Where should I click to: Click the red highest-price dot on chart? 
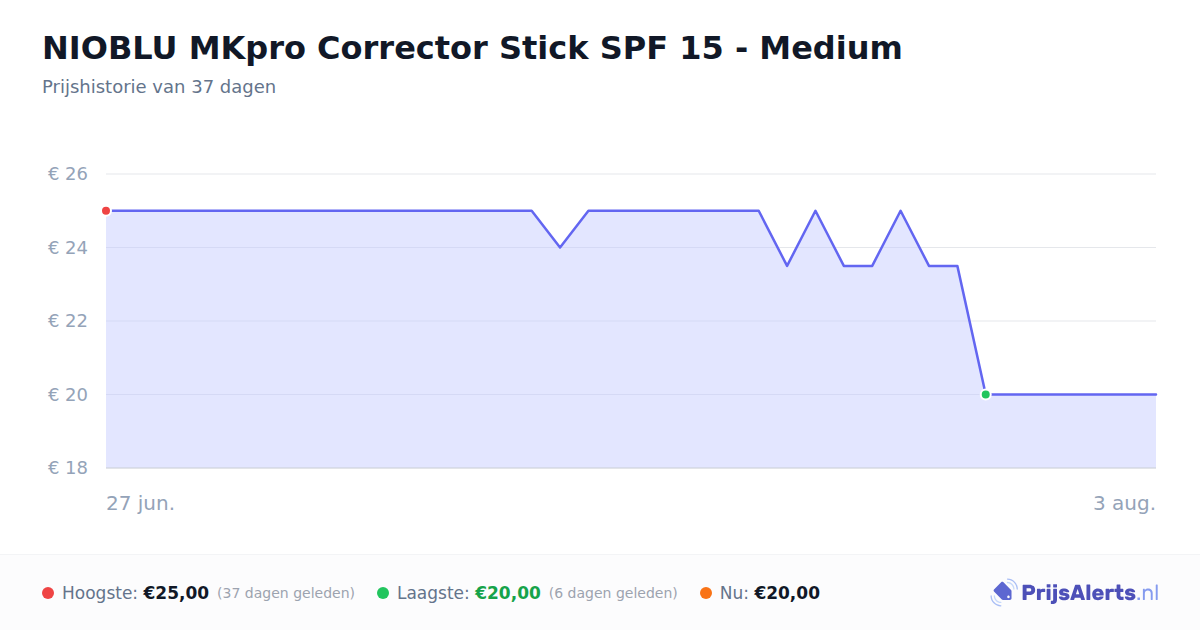(x=106, y=211)
